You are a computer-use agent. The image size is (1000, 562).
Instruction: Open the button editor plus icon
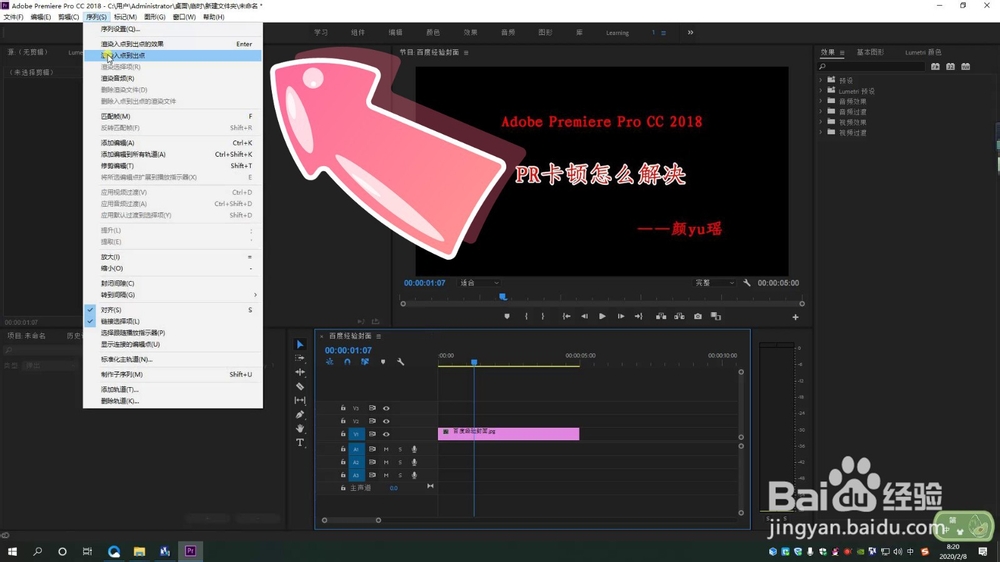coord(795,317)
